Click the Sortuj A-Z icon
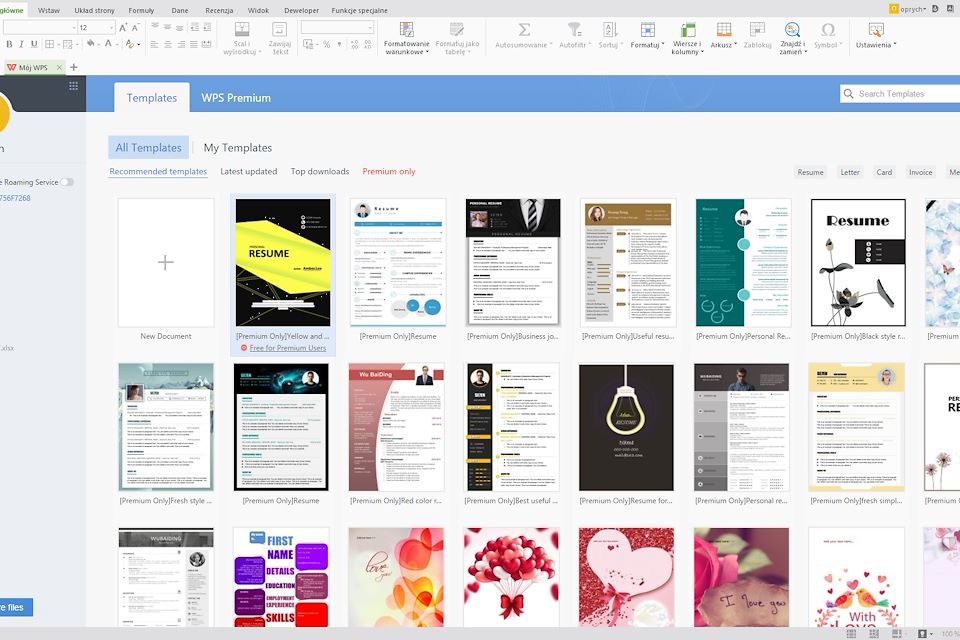 pos(610,29)
